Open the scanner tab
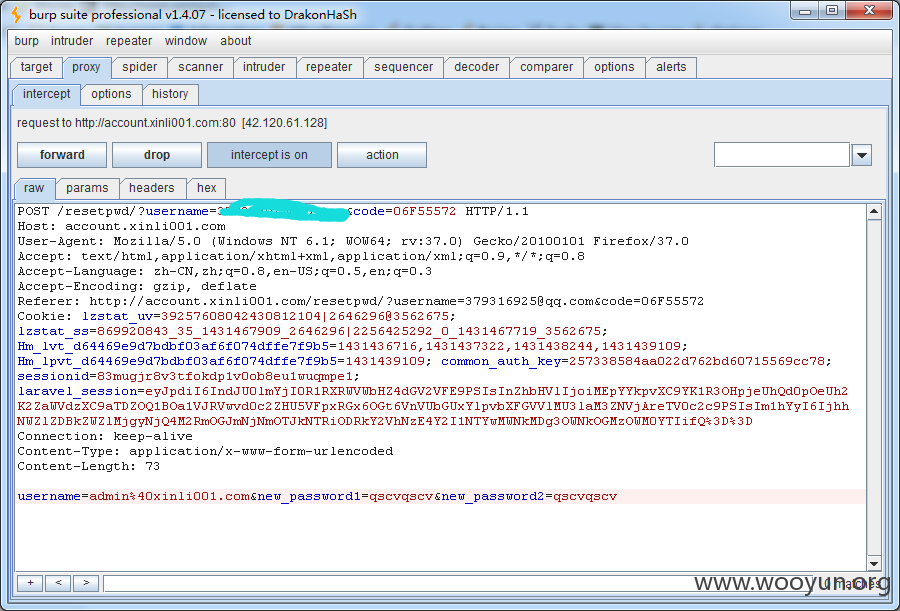This screenshot has width=900, height=611. pyautogui.click(x=200, y=67)
